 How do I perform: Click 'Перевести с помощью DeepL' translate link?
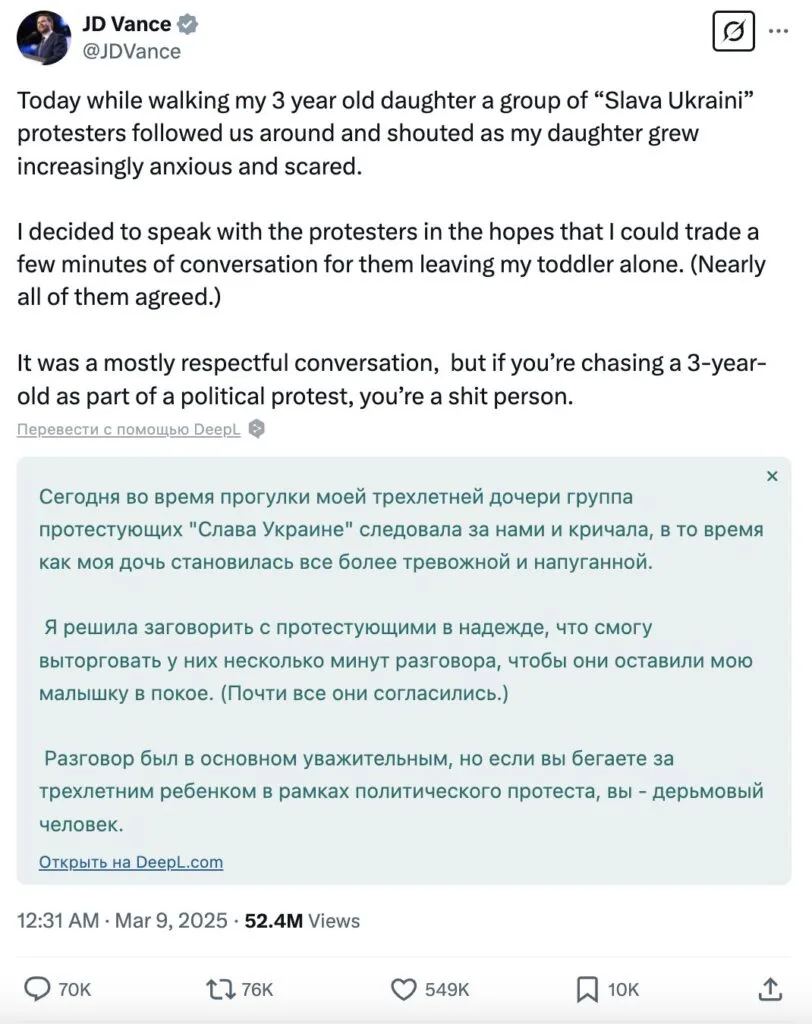click(129, 429)
